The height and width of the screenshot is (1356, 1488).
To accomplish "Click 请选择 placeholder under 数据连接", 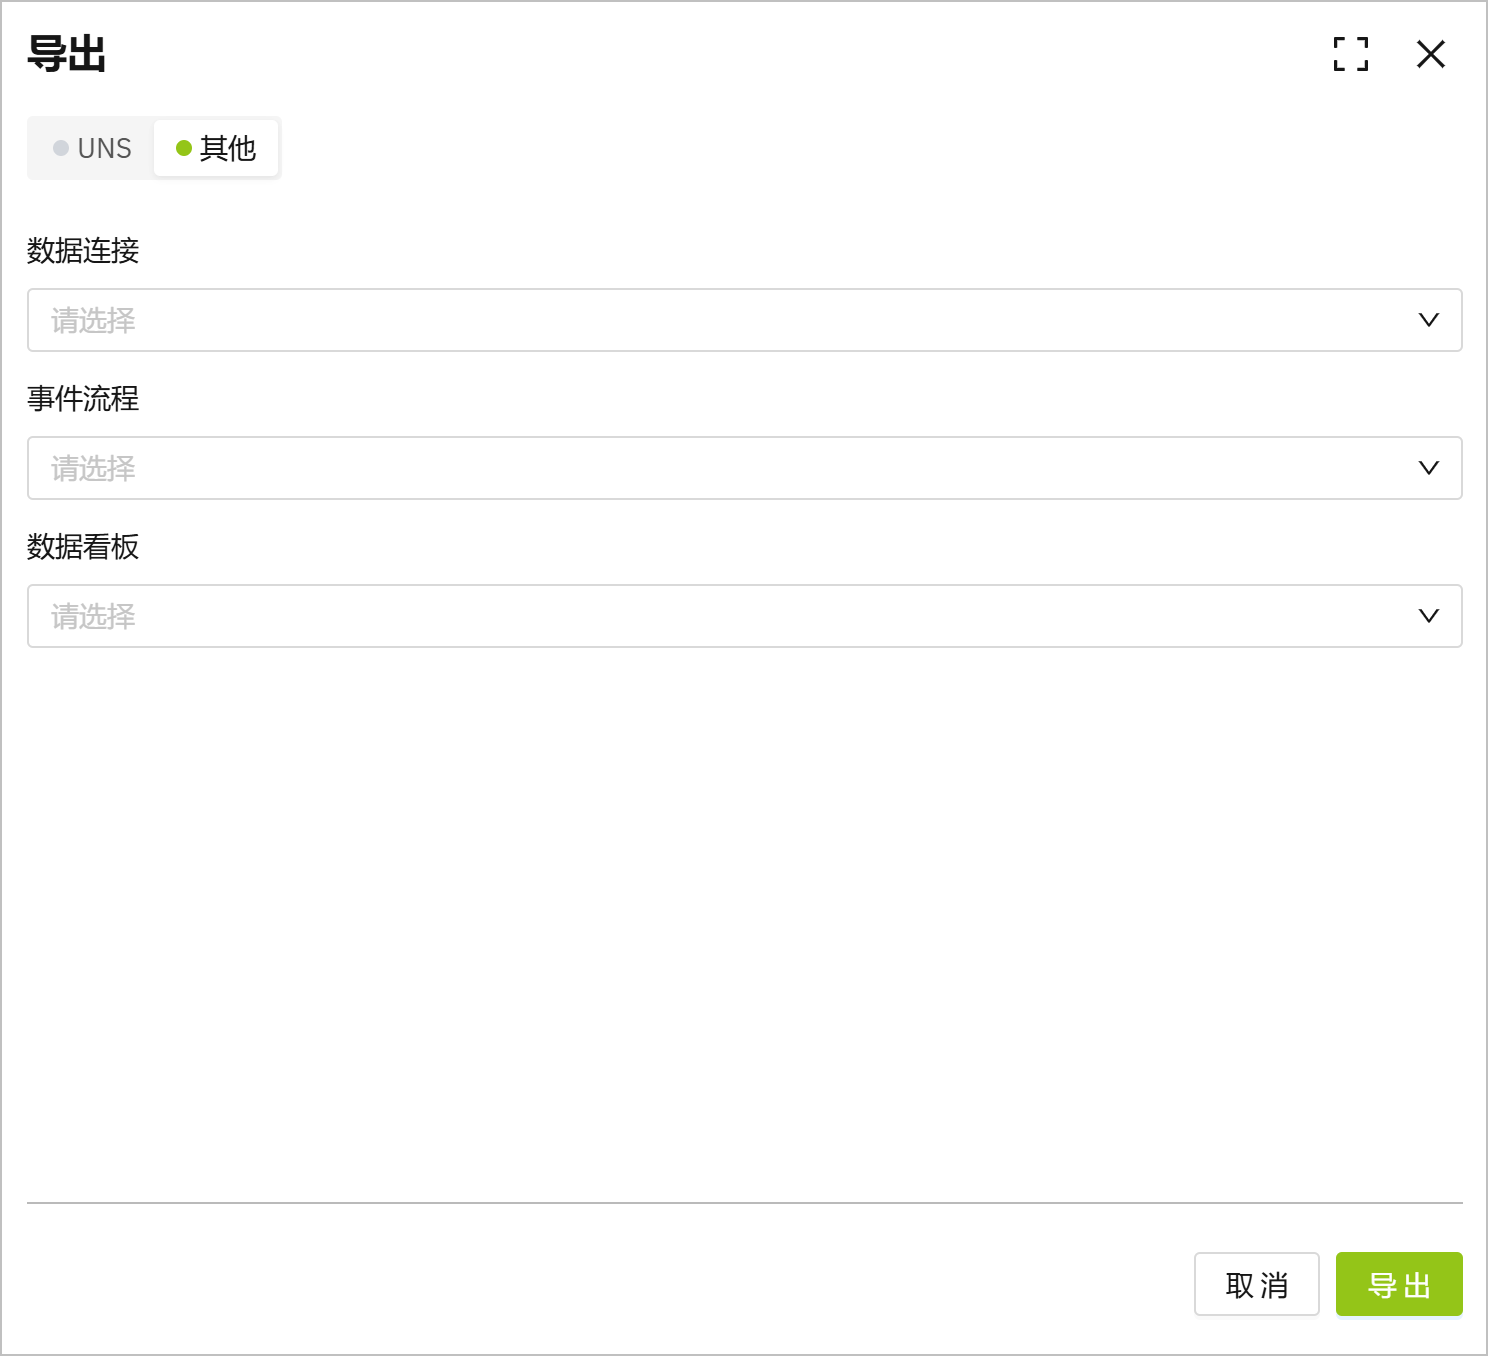I will coord(93,321).
